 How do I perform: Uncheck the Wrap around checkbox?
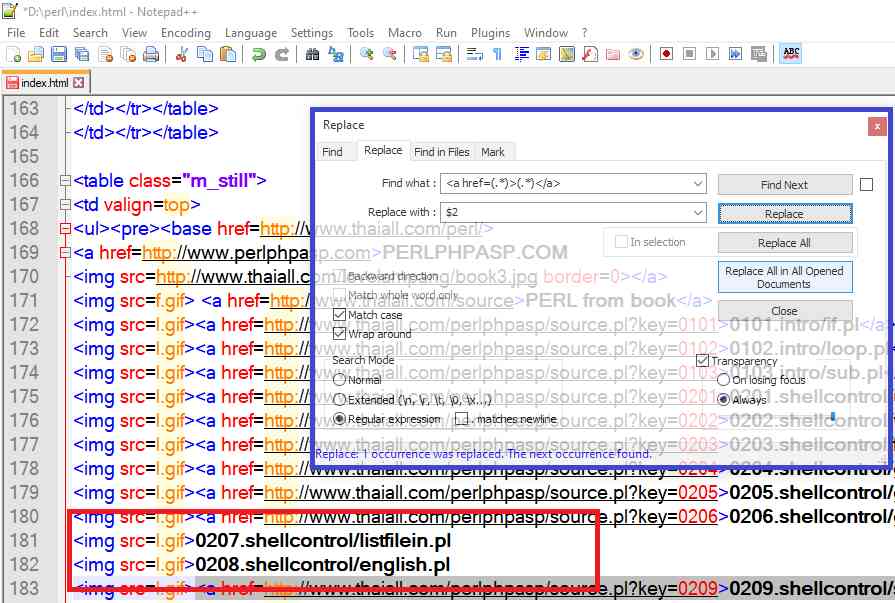click(x=339, y=334)
